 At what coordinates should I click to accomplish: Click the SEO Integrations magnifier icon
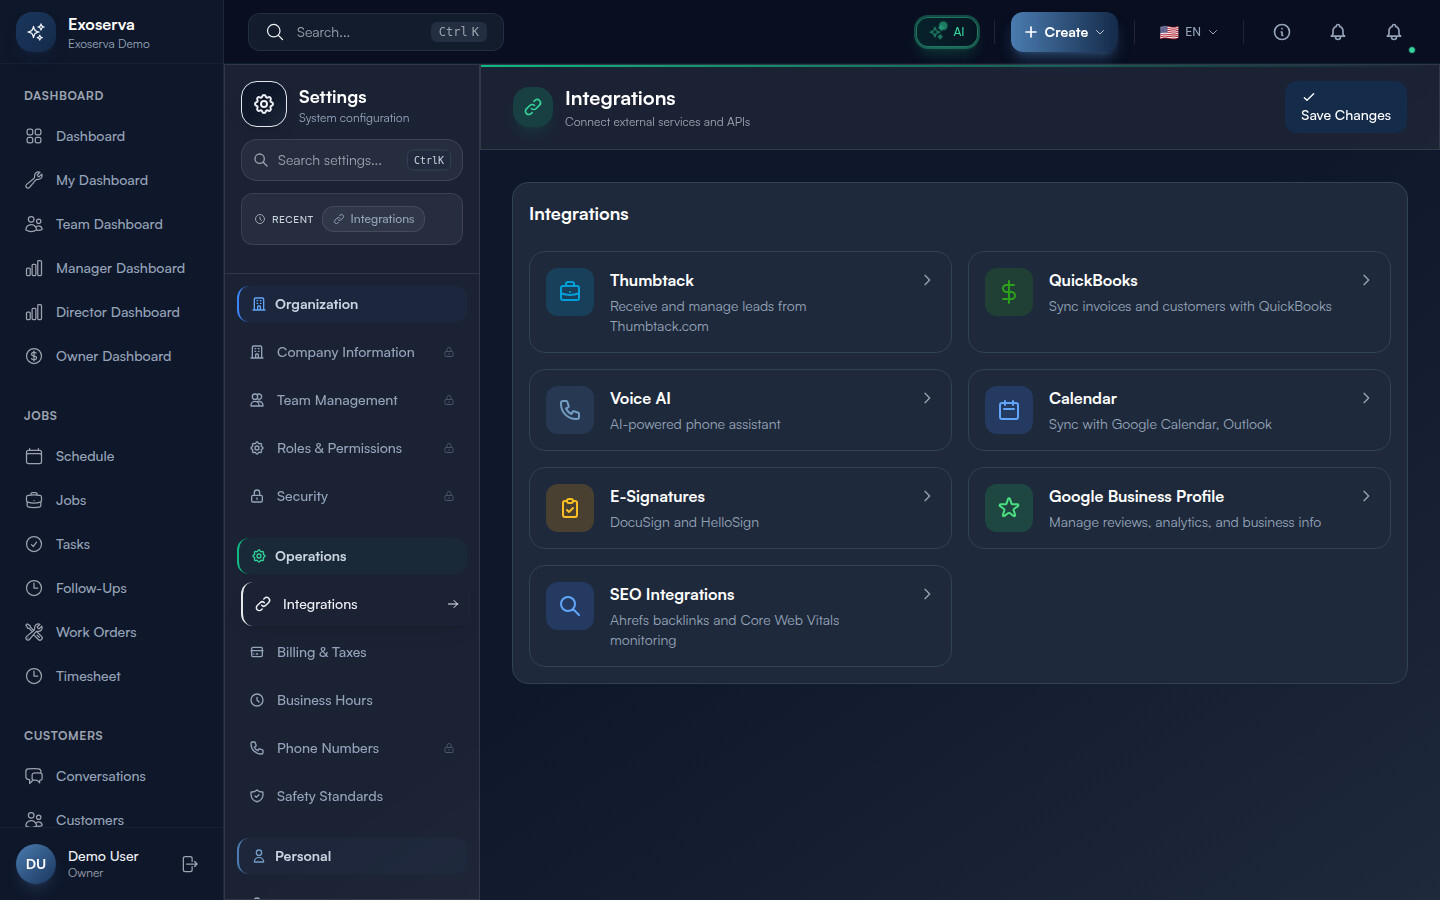pos(570,606)
